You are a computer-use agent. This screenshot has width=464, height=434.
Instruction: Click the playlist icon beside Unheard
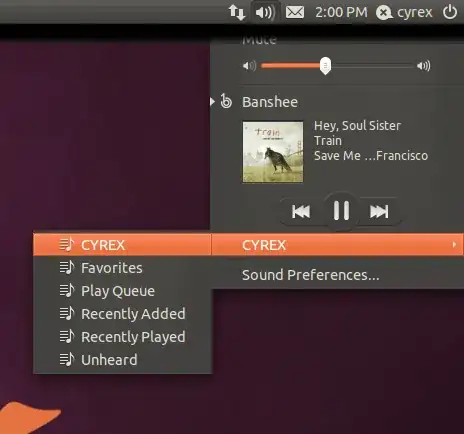tap(67, 360)
